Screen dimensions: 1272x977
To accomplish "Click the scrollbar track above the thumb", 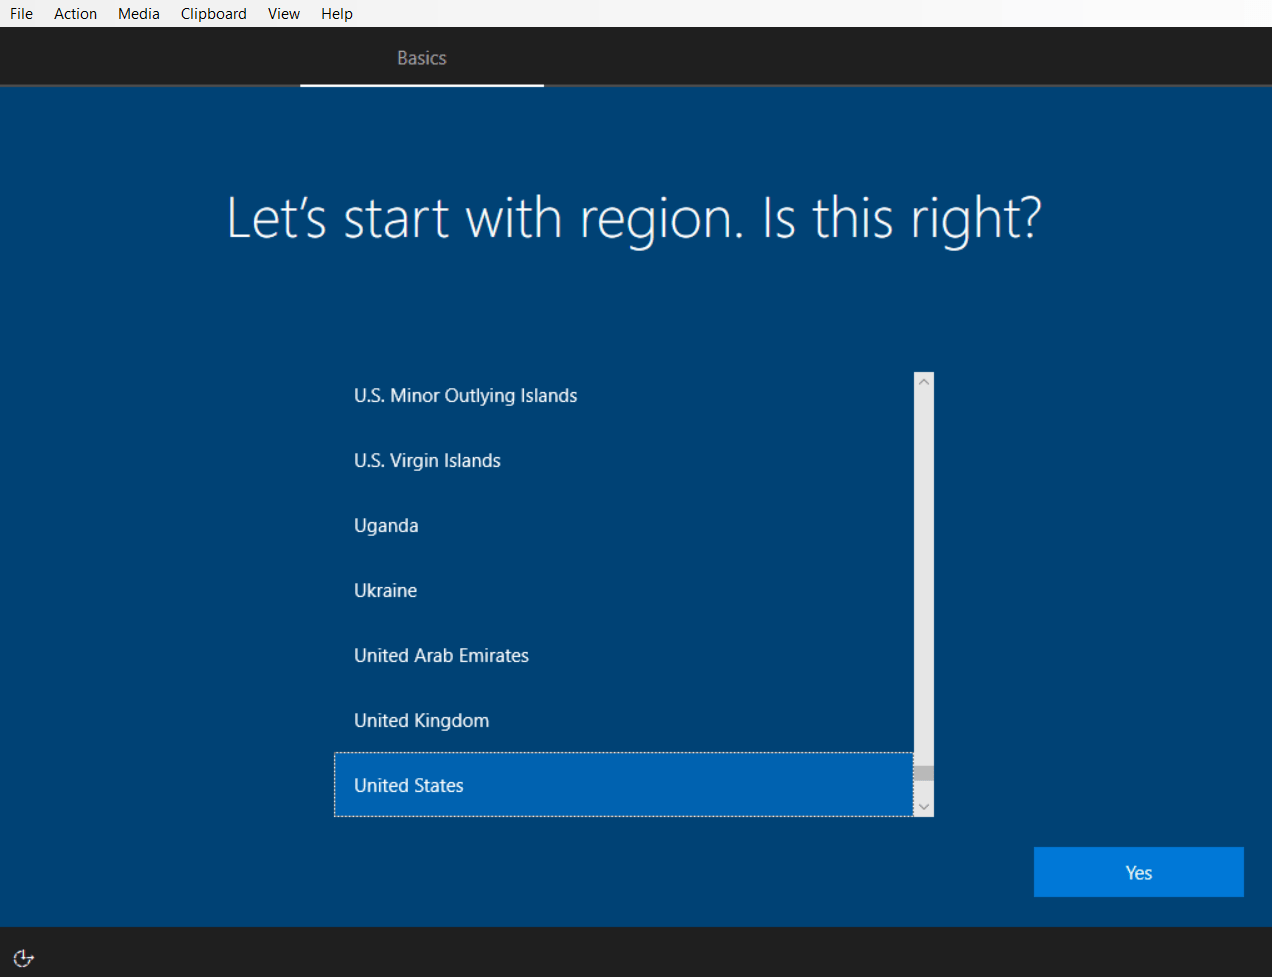I will click(x=923, y=570).
